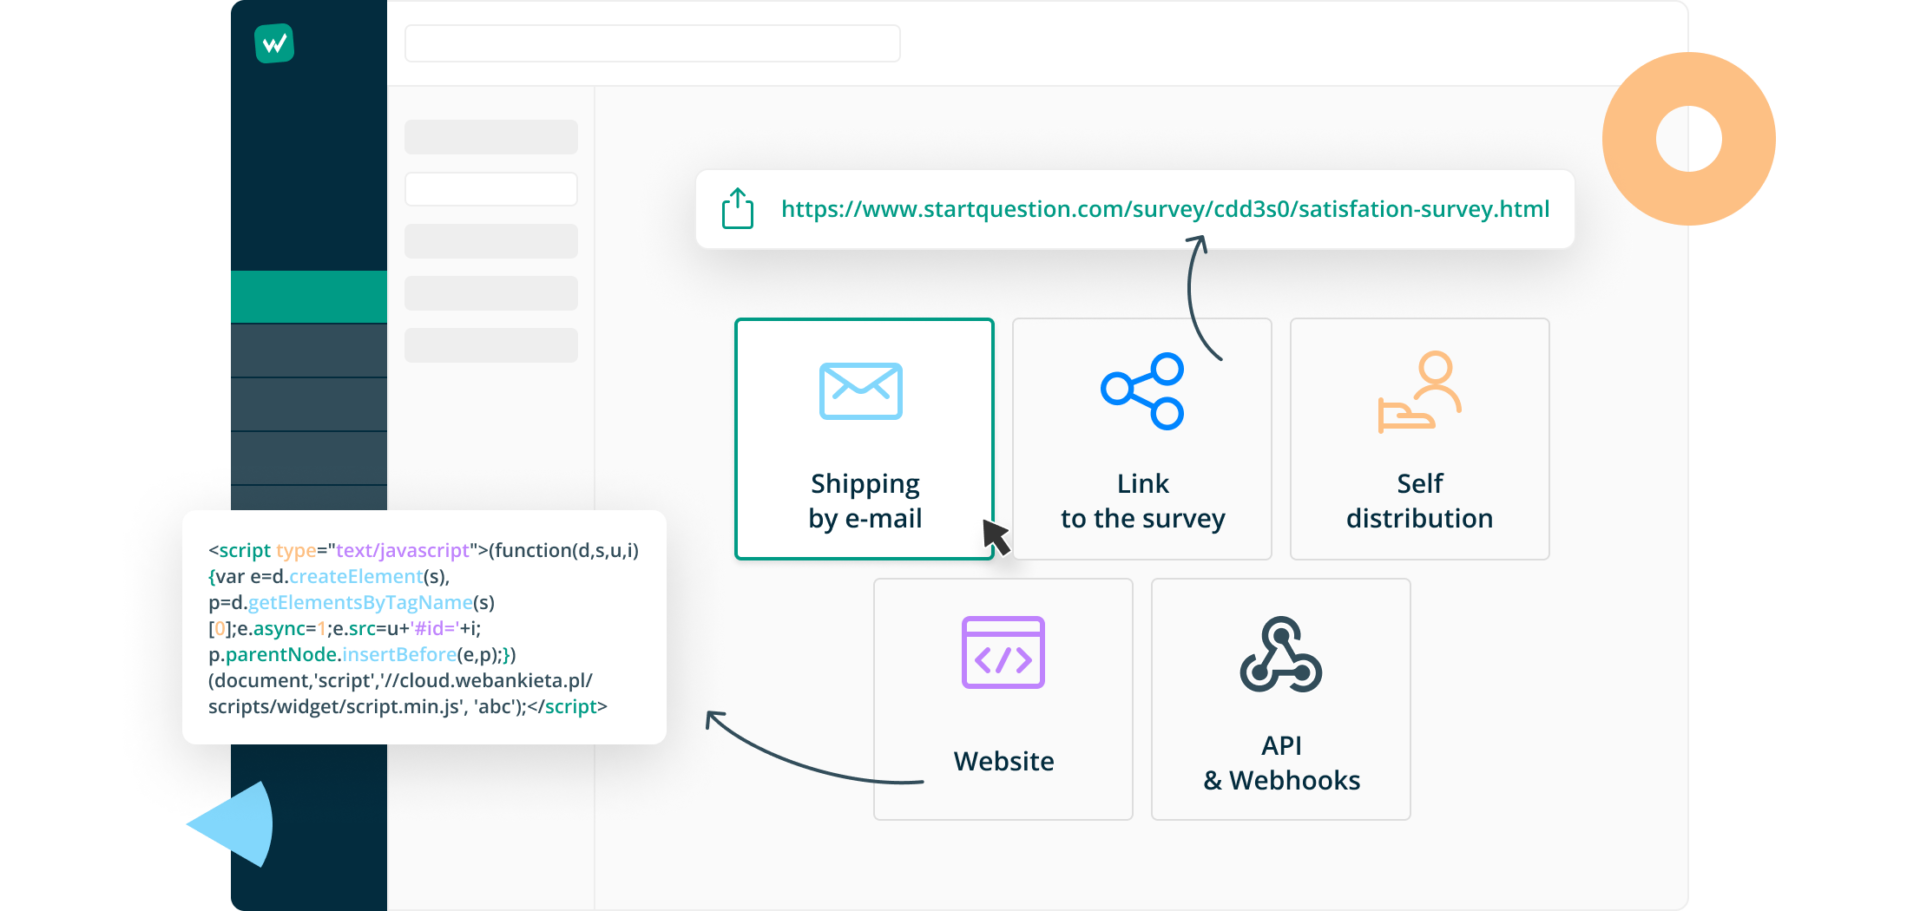The image size is (1920, 911).
Task: Select the share-nodes icon on Link to the survey
Action: (1142, 391)
